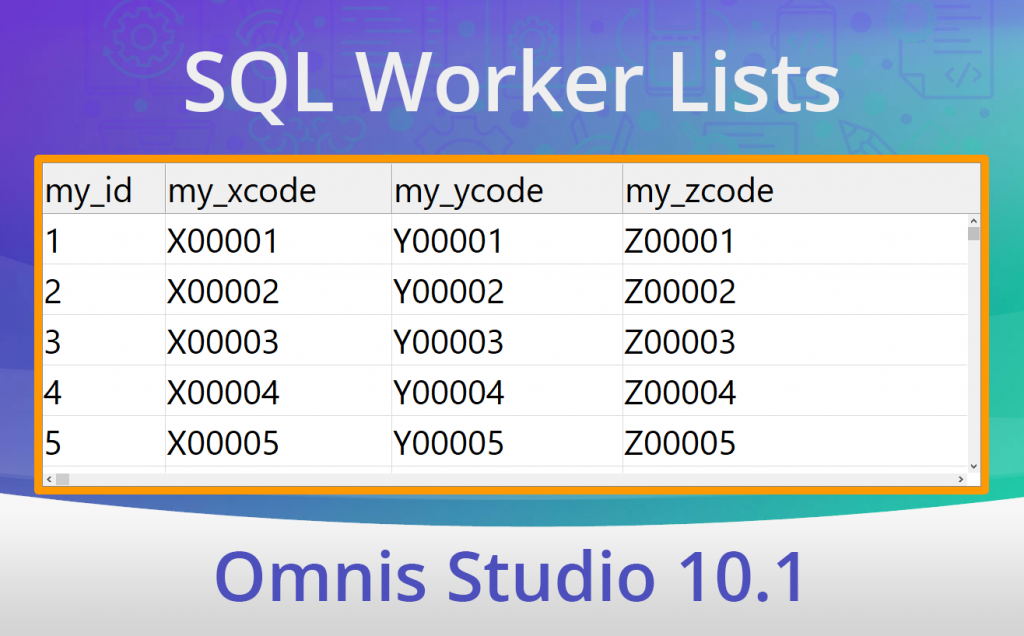Click the horizontal scrollbar left arrow
The height and width of the screenshot is (636, 1024).
[x=49, y=479]
